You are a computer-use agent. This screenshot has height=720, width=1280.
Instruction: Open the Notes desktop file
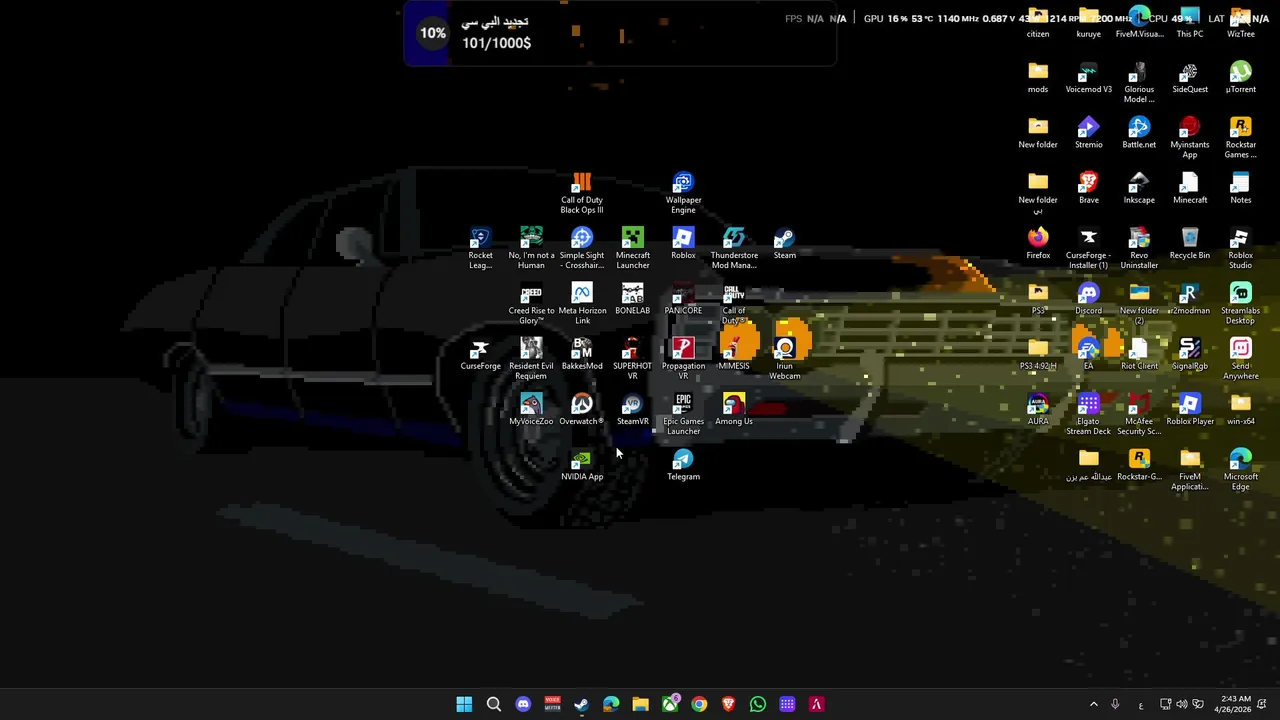click(x=1241, y=188)
